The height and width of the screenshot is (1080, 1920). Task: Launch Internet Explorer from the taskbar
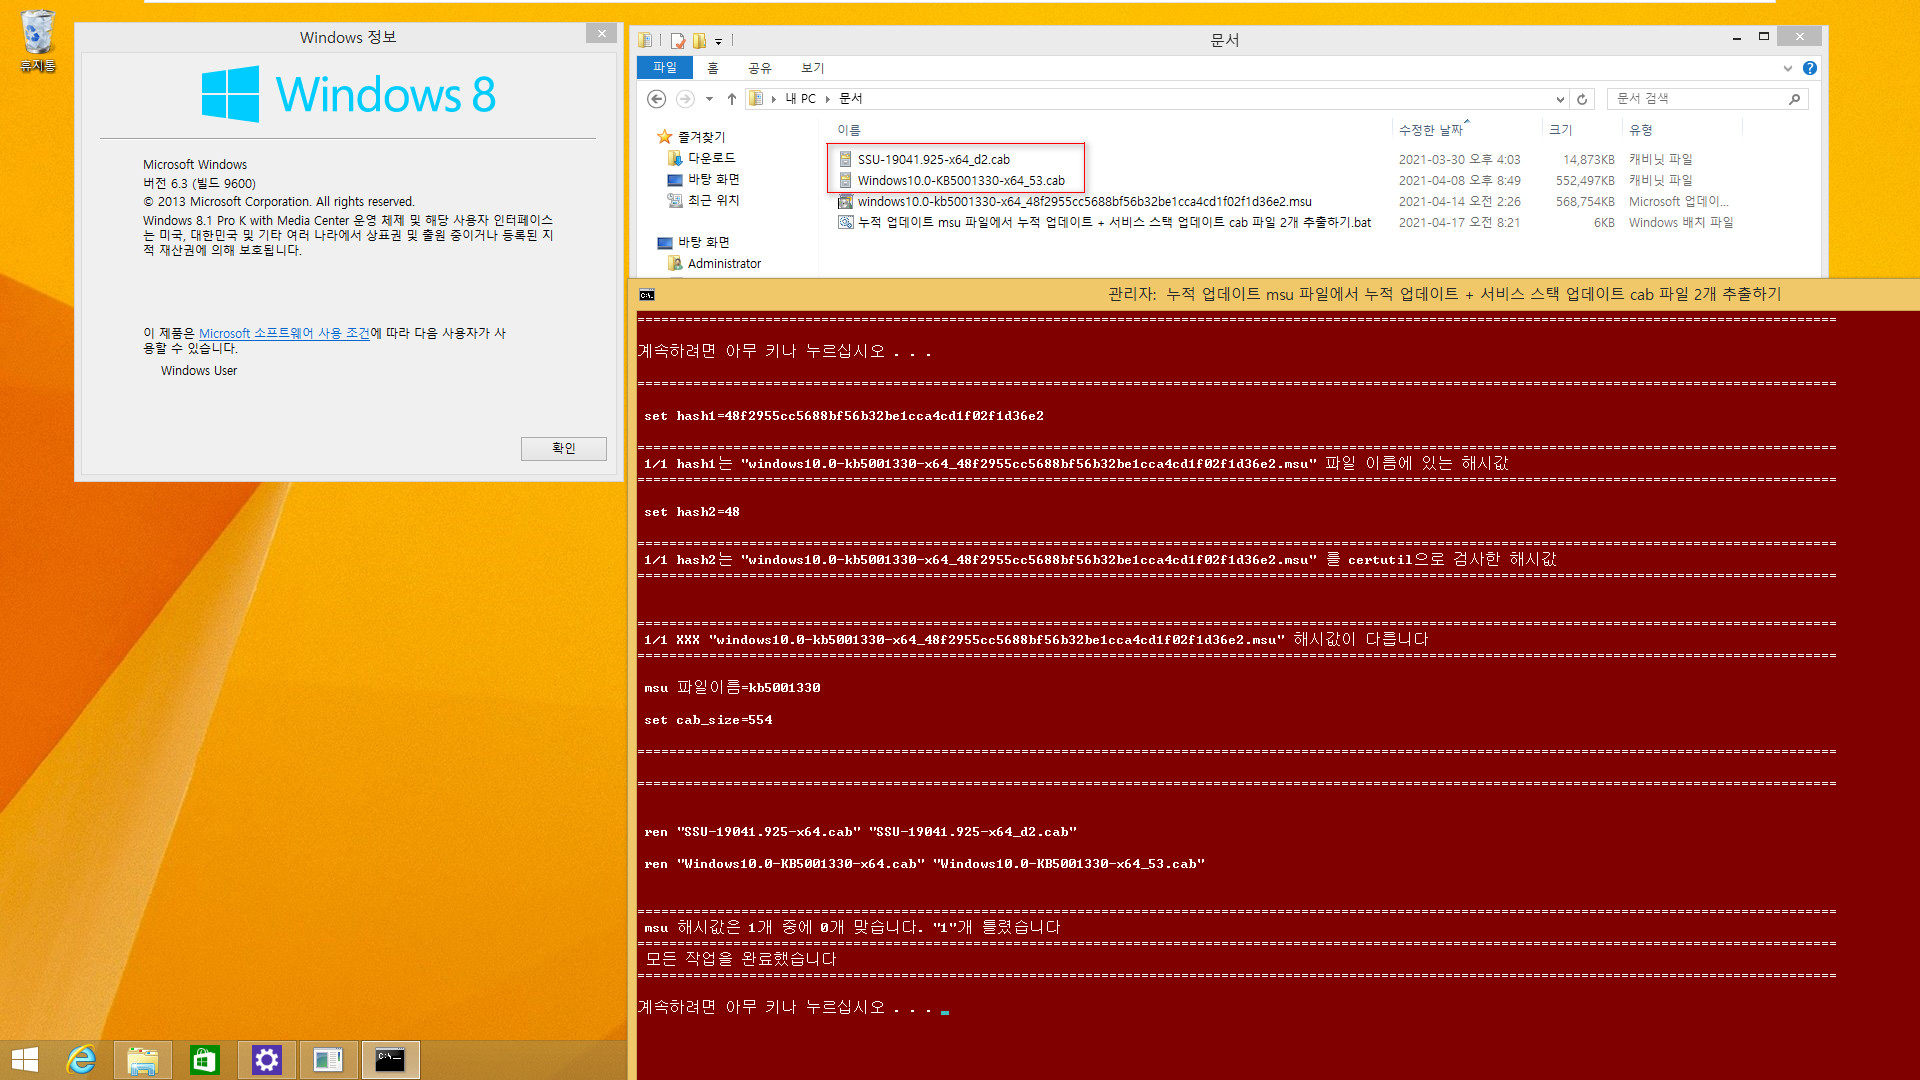pyautogui.click(x=81, y=1060)
